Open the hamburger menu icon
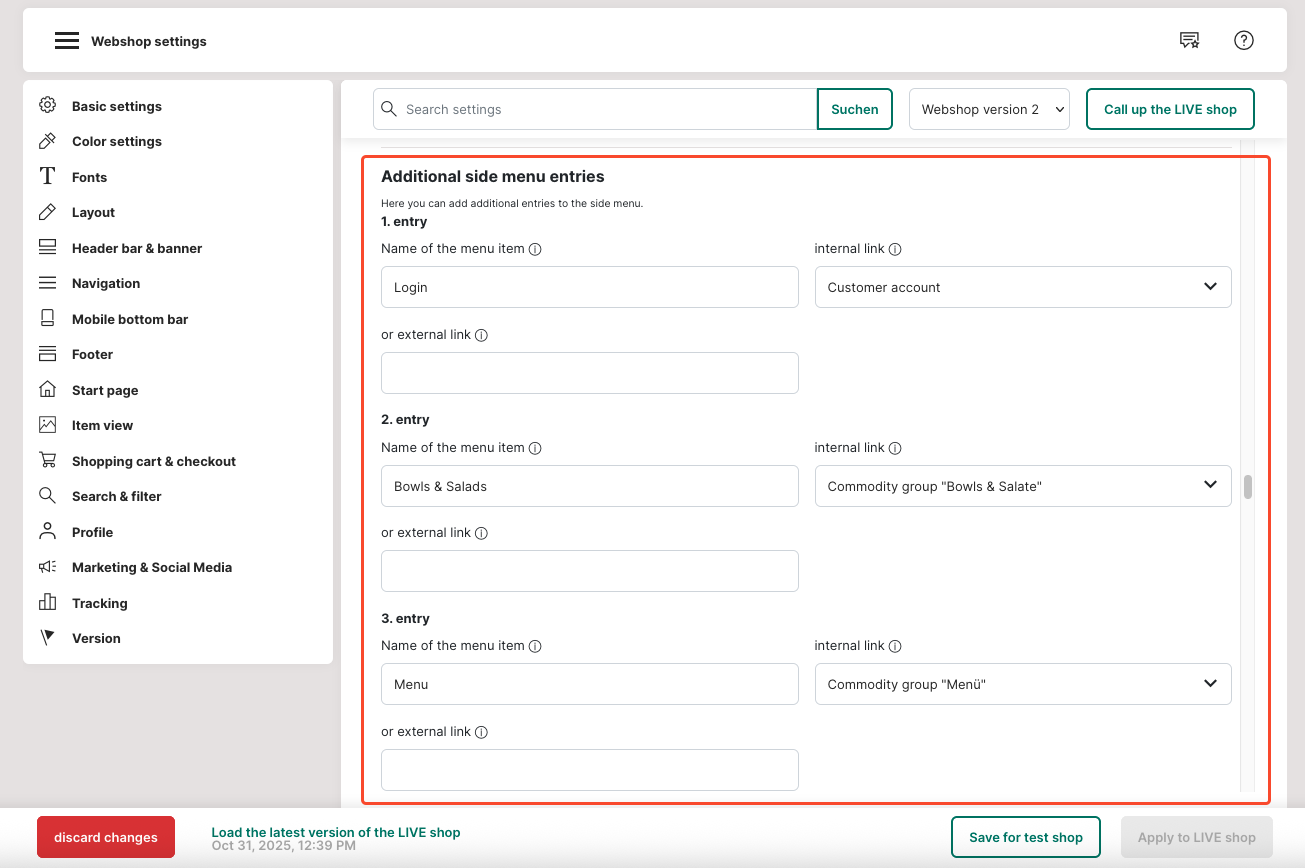 67,41
